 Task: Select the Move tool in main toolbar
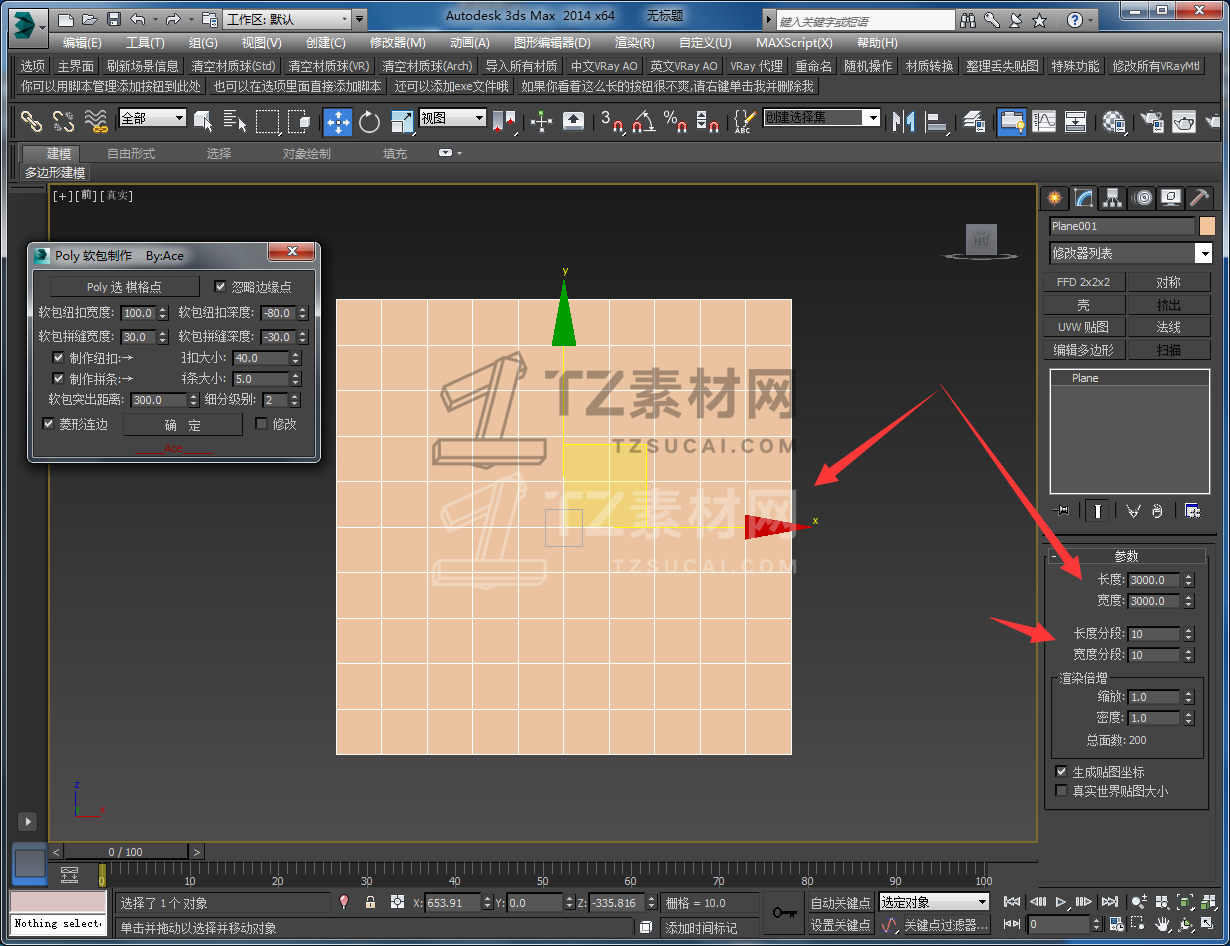click(337, 122)
